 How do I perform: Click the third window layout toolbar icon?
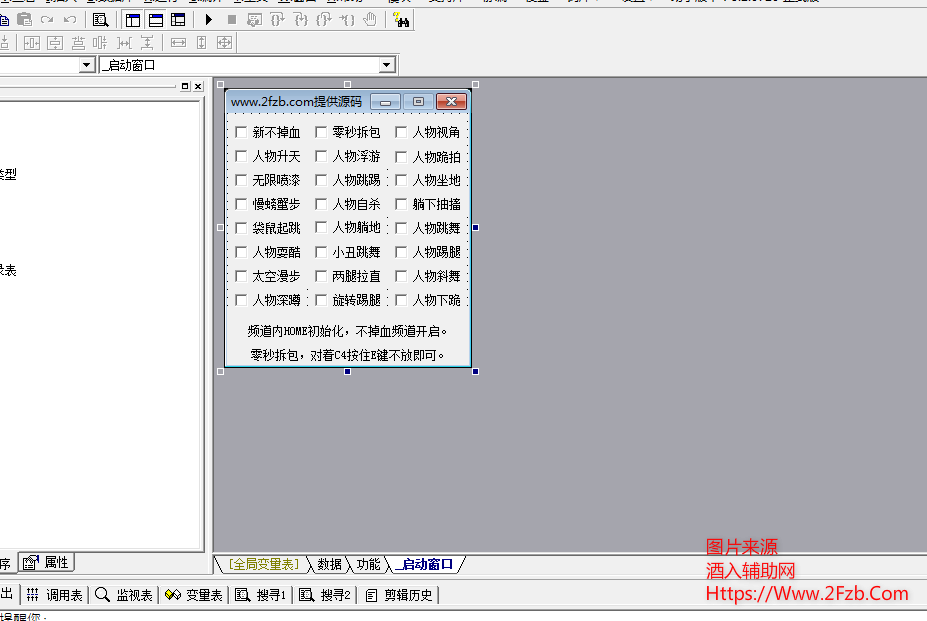[177, 19]
